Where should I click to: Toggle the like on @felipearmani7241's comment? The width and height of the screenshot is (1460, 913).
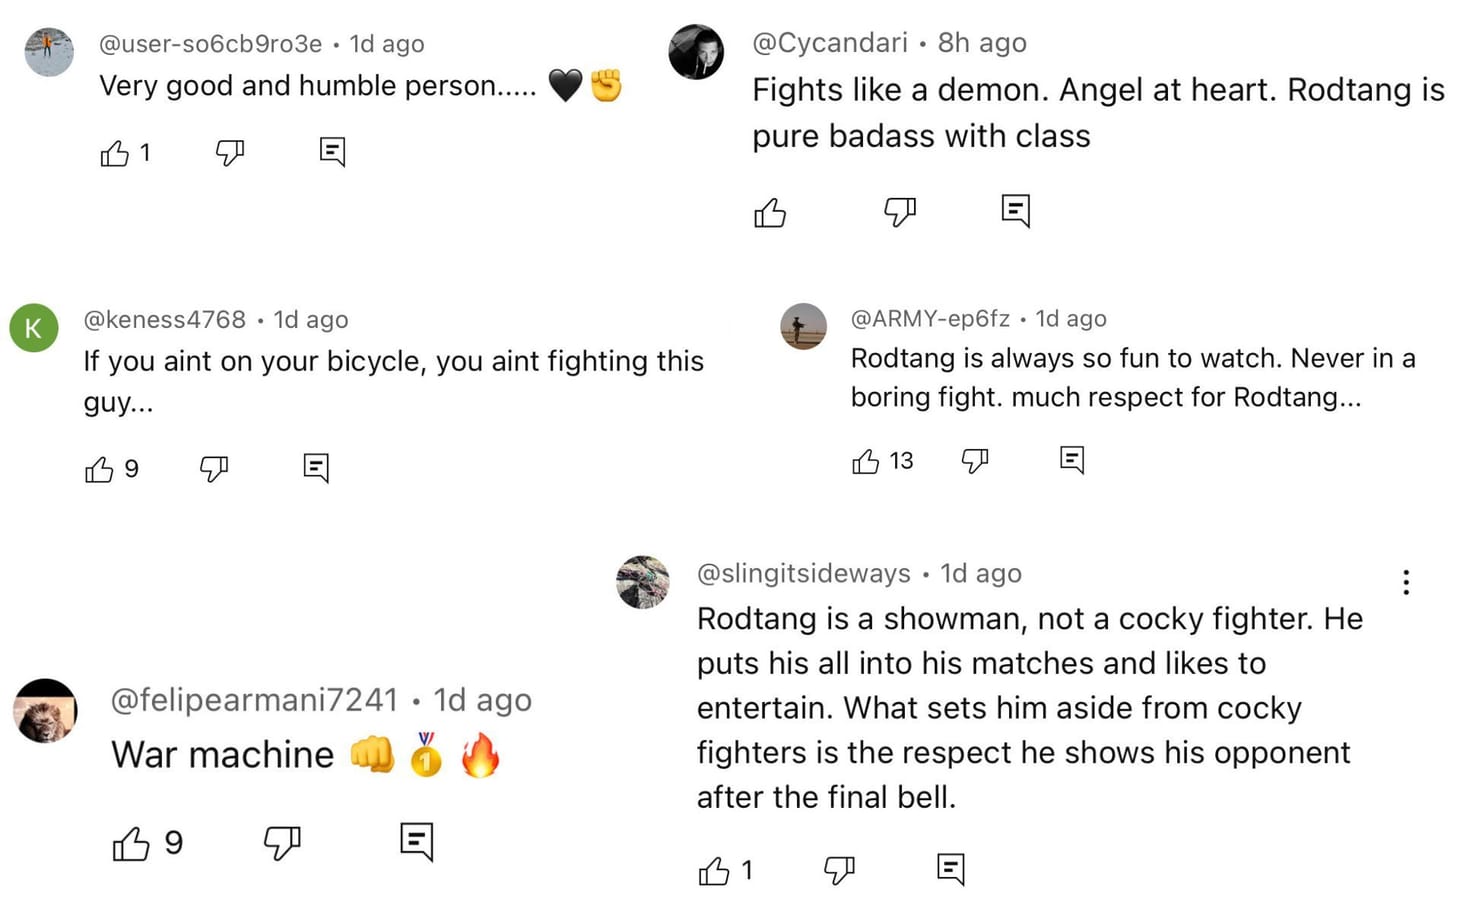(x=131, y=843)
